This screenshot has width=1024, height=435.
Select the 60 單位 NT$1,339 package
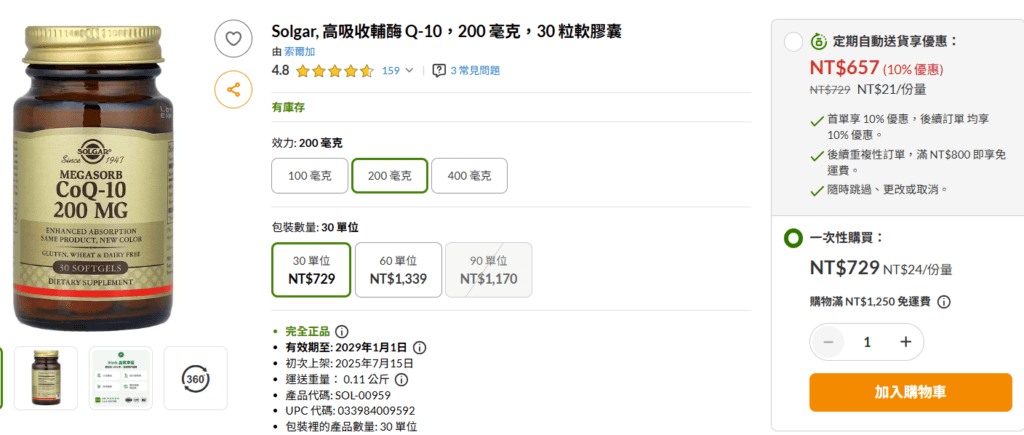[398, 270]
